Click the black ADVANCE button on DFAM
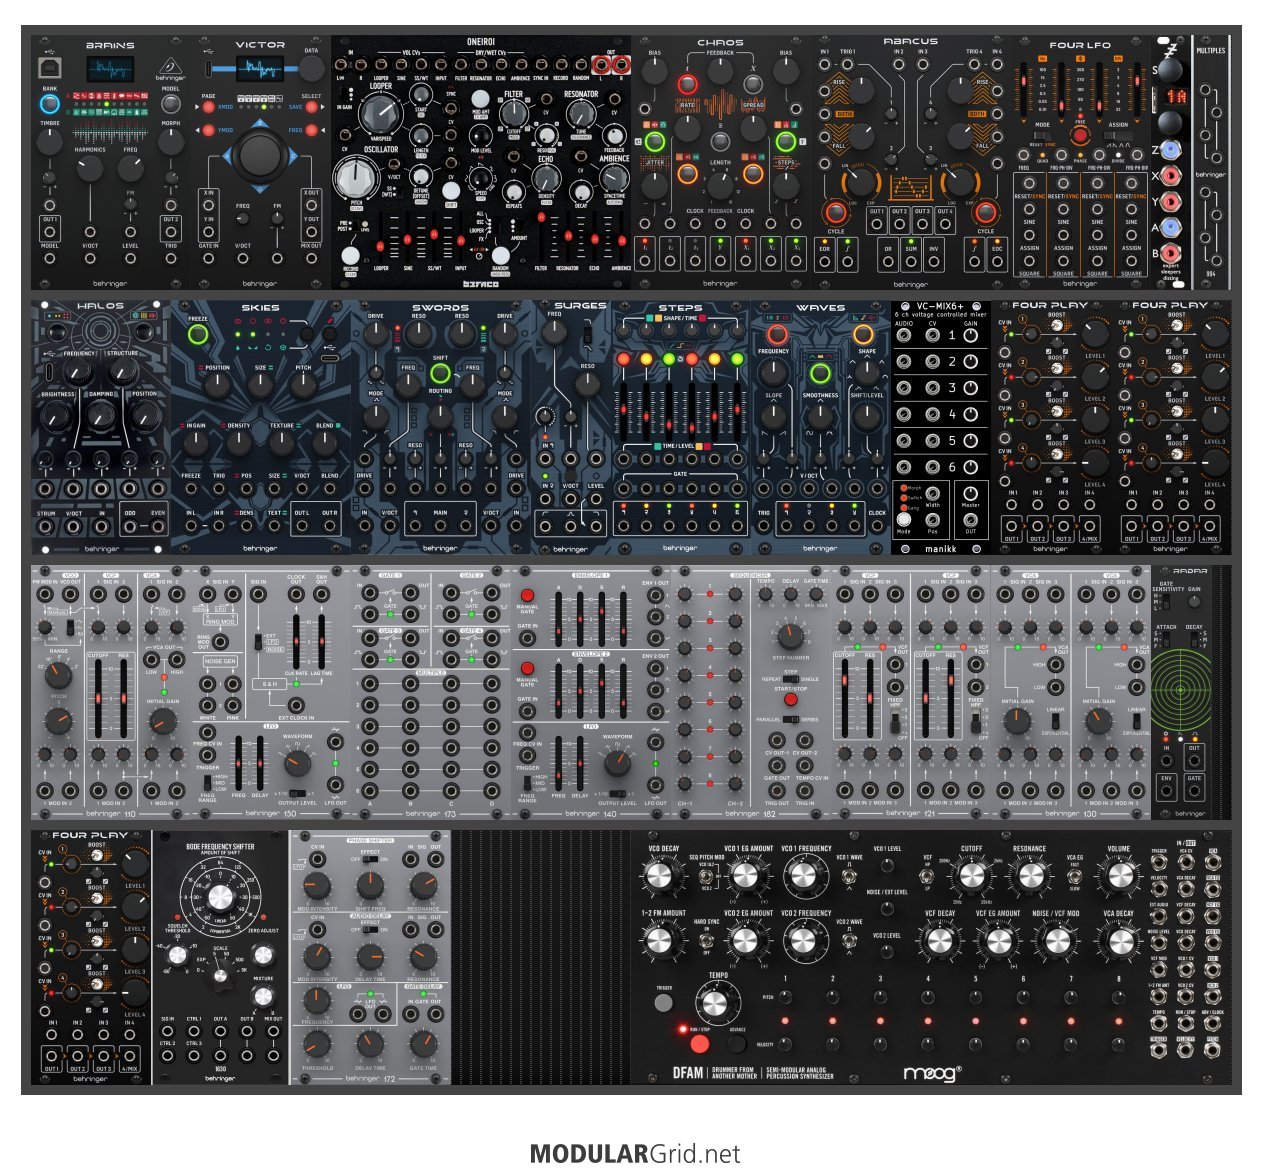The width and height of the screenshot is (1272, 1175). click(737, 1043)
